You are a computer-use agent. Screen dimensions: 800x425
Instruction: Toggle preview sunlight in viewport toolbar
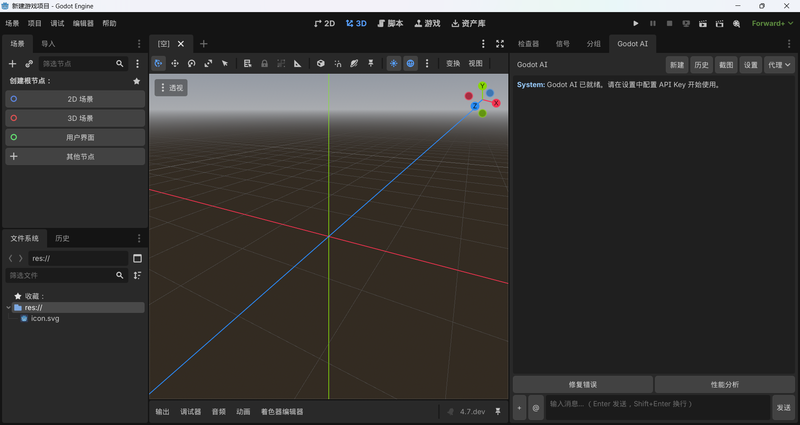[394, 63]
